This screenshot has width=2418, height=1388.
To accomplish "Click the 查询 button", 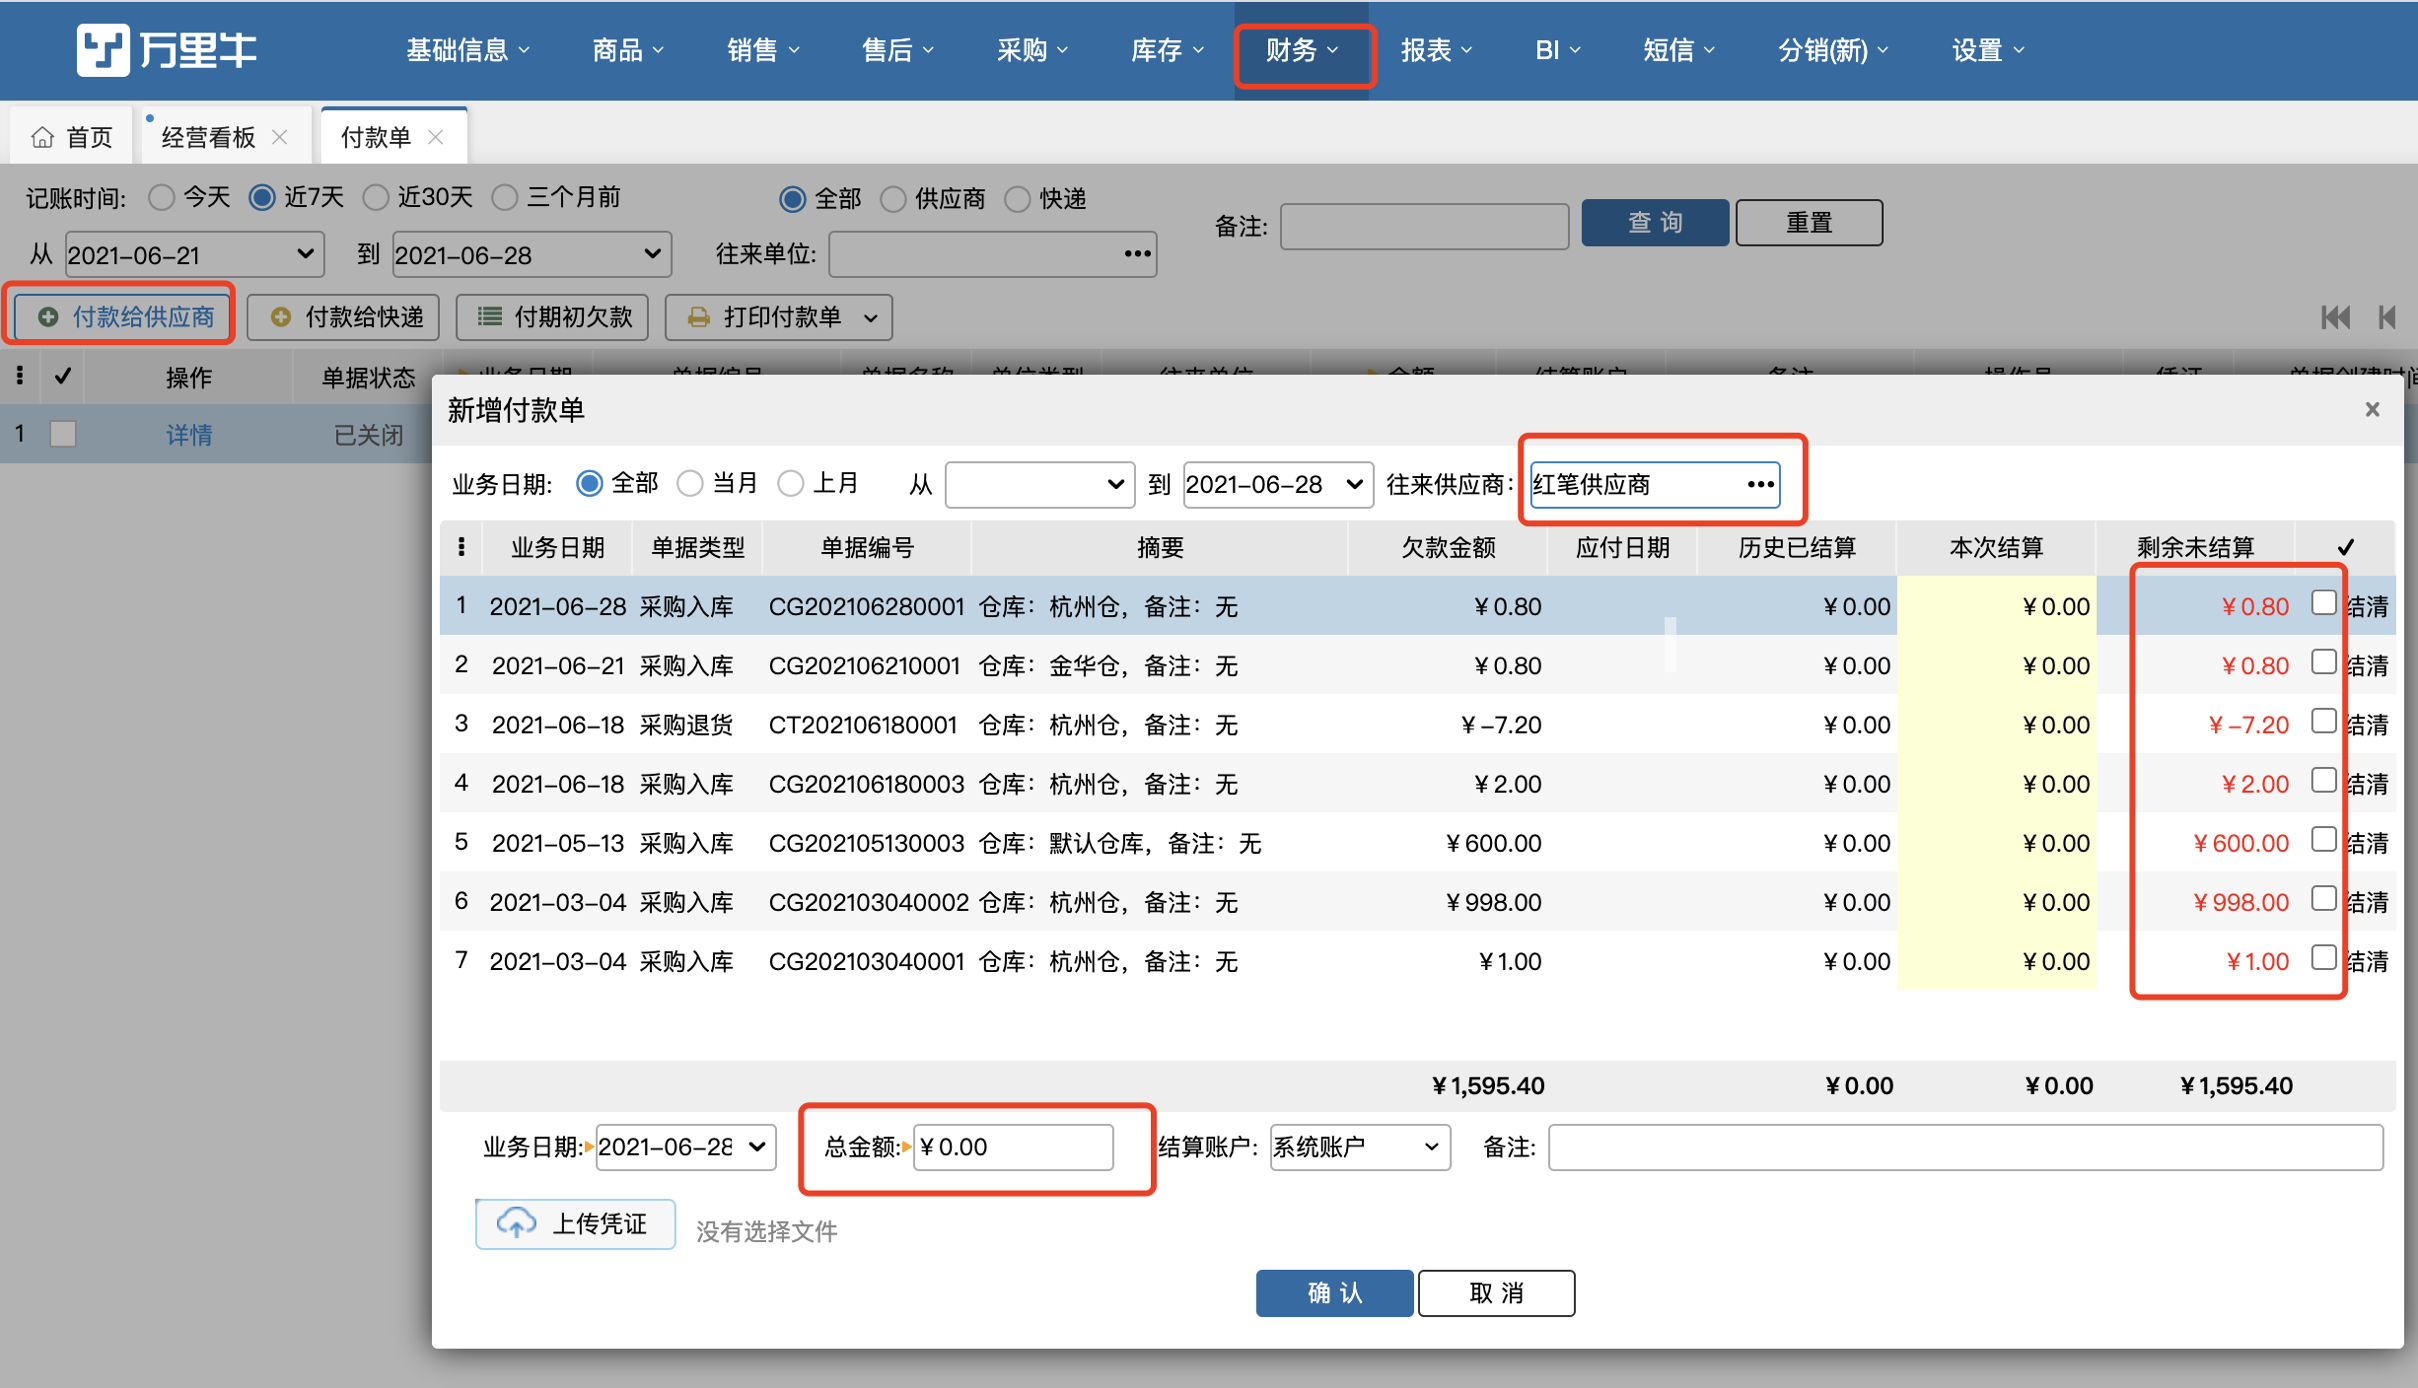I will pyautogui.click(x=1654, y=222).
